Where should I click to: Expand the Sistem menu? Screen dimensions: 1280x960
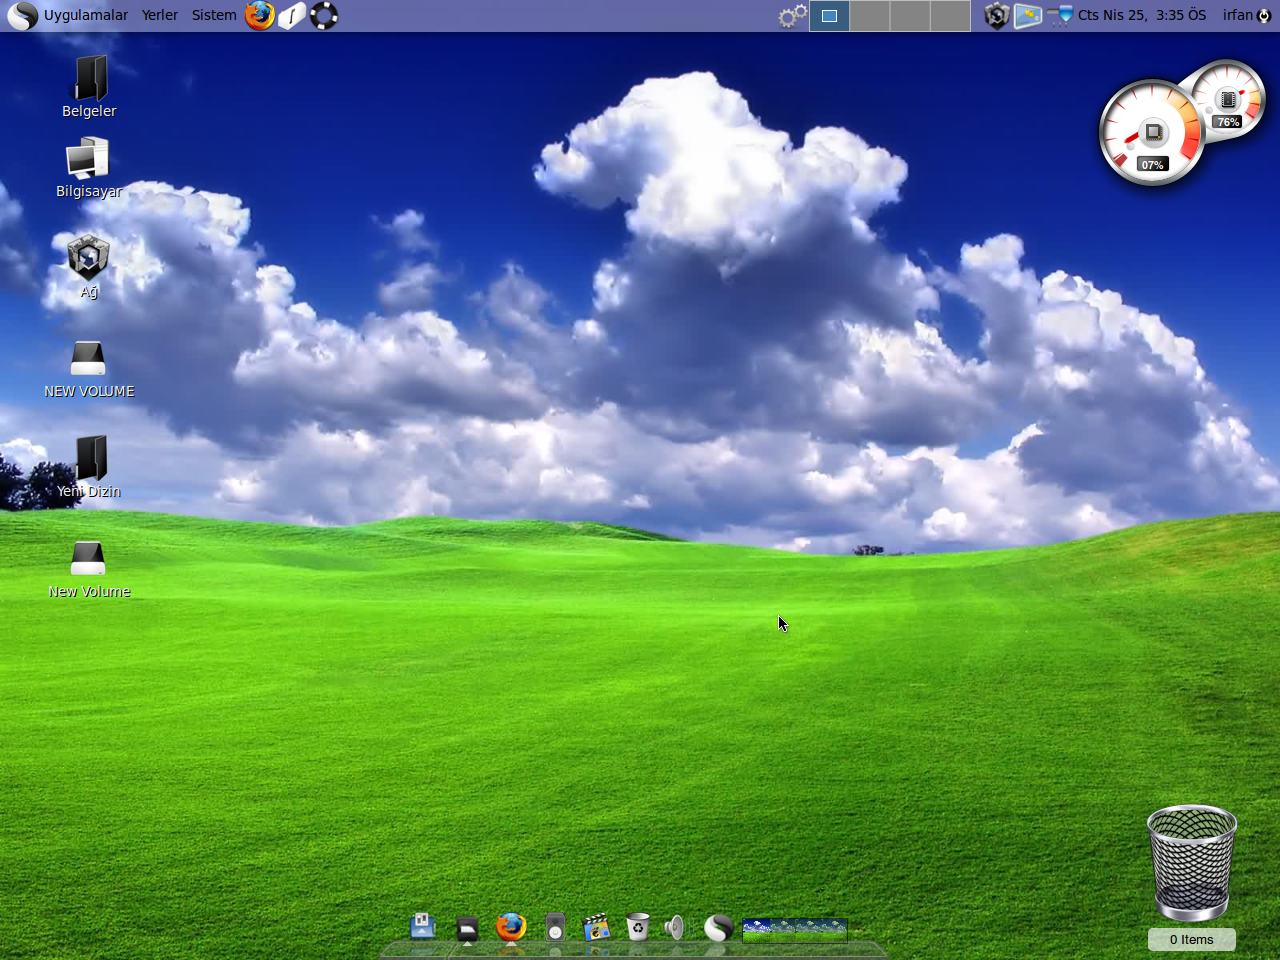(214, 15)
